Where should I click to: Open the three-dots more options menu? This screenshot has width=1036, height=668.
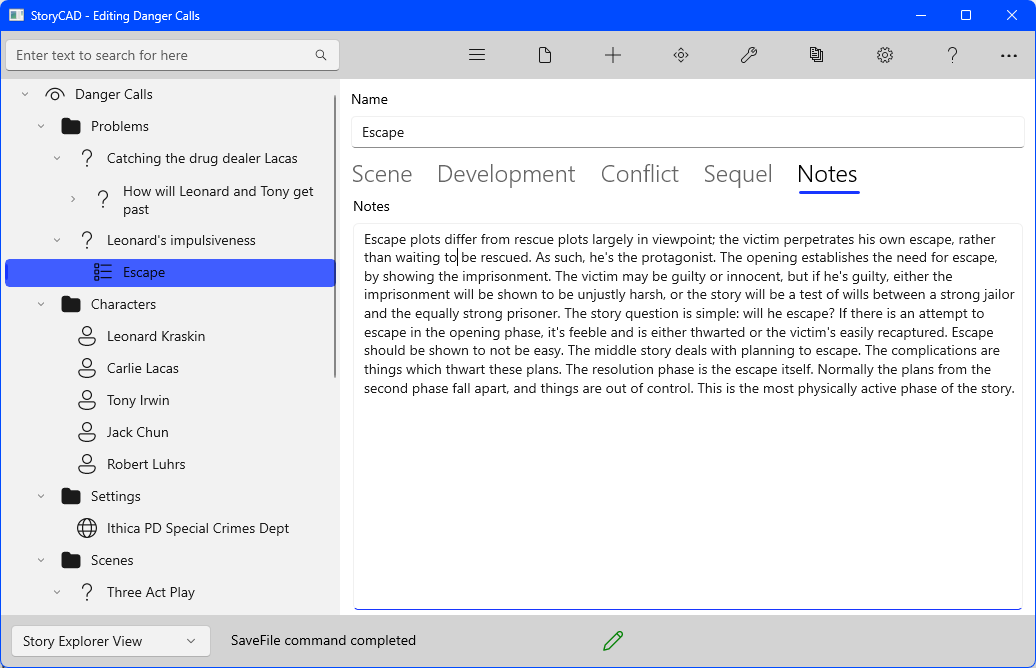pos(1008,56)
